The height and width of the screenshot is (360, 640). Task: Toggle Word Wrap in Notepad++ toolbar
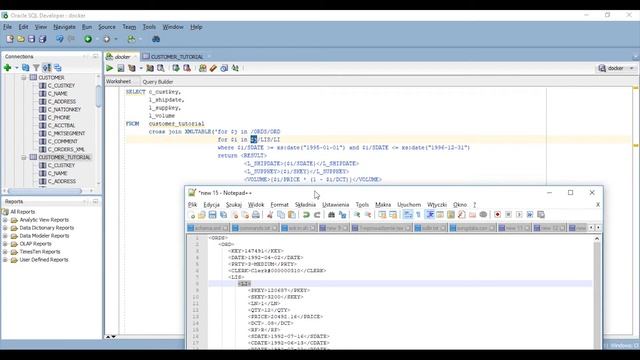(407, 215)
